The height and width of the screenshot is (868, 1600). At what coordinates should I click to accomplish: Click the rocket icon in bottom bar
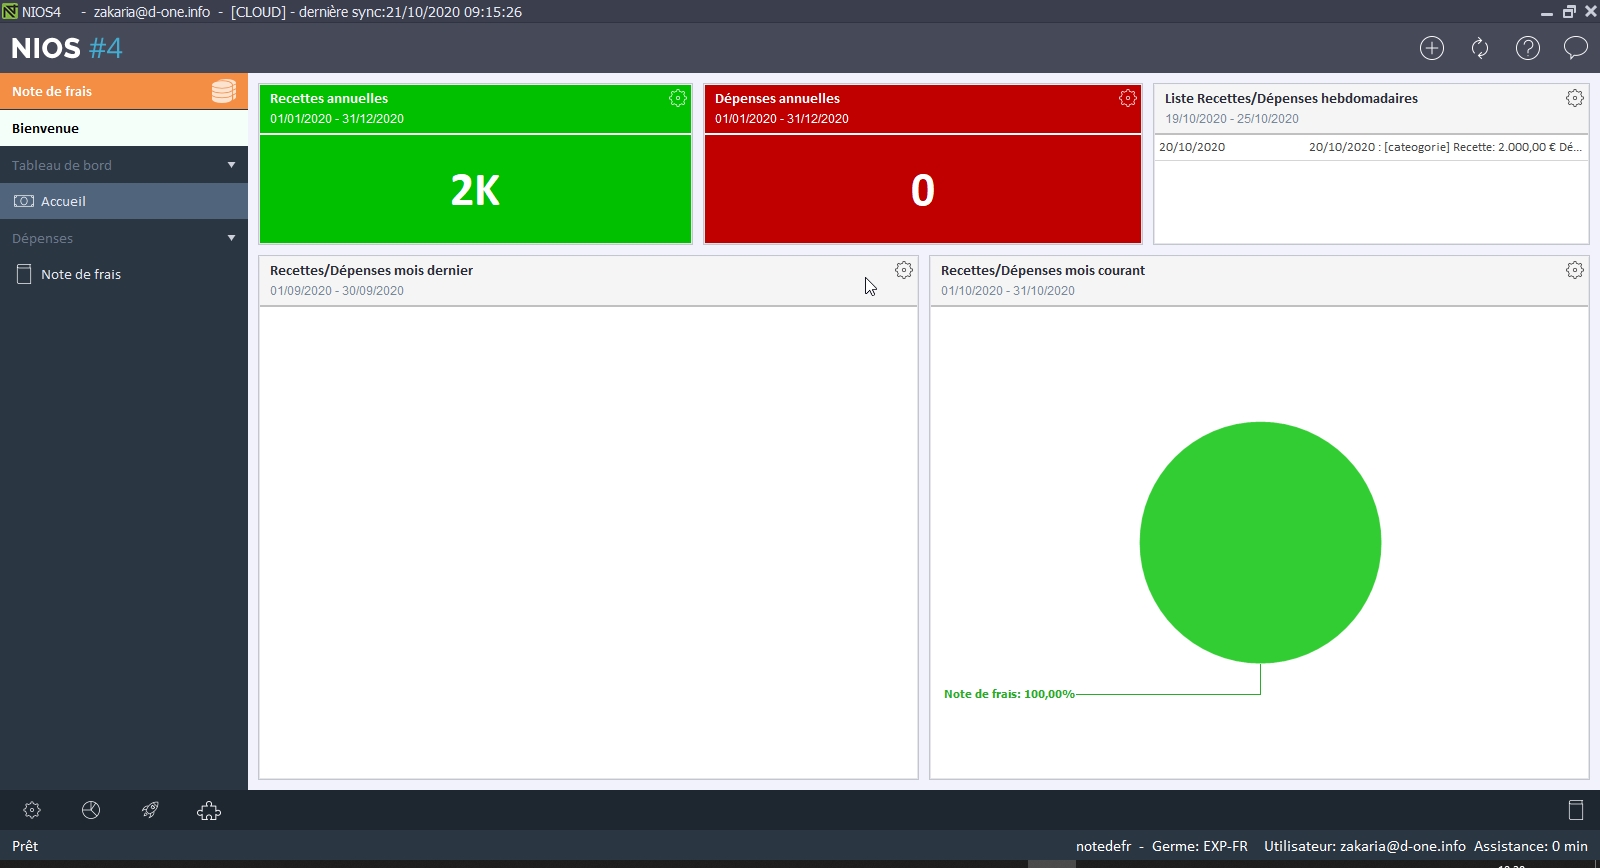(x=150, y=810)
